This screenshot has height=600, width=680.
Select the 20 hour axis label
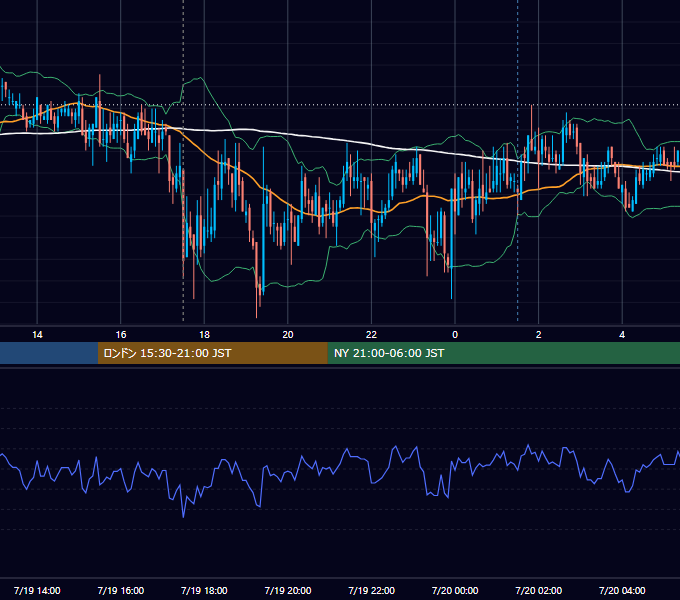pyautogui.click(x=288, y=335)
